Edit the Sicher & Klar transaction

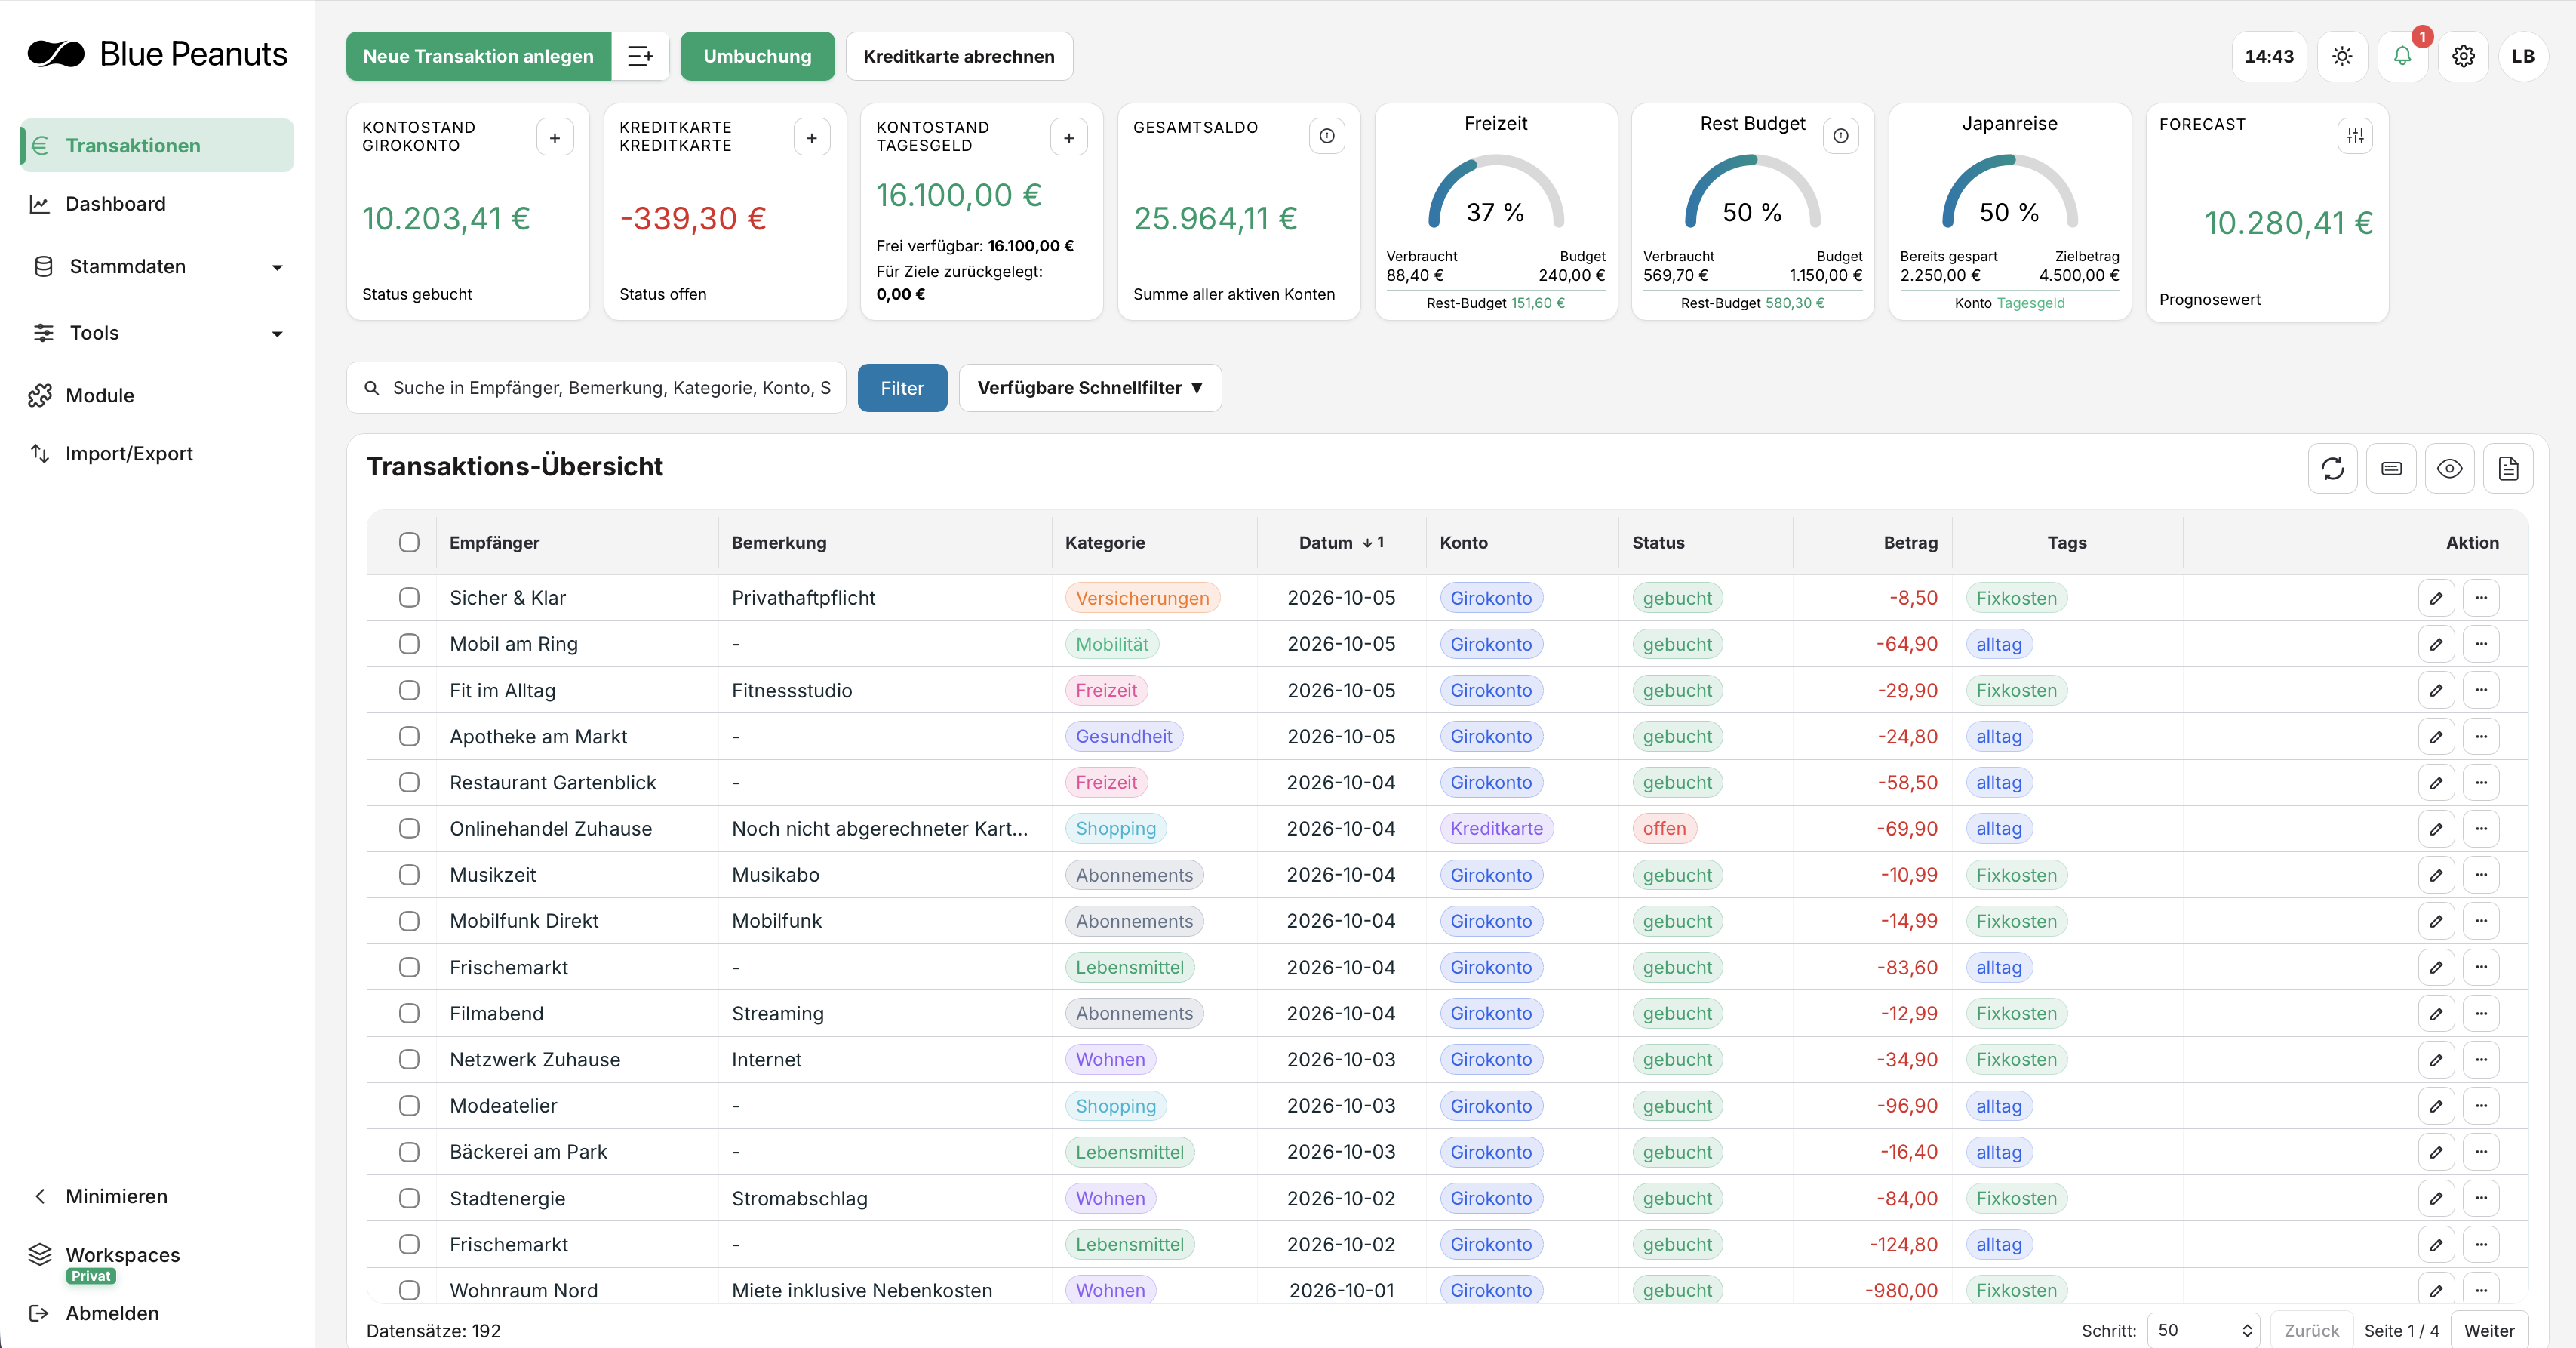(x=2436, y=598)
